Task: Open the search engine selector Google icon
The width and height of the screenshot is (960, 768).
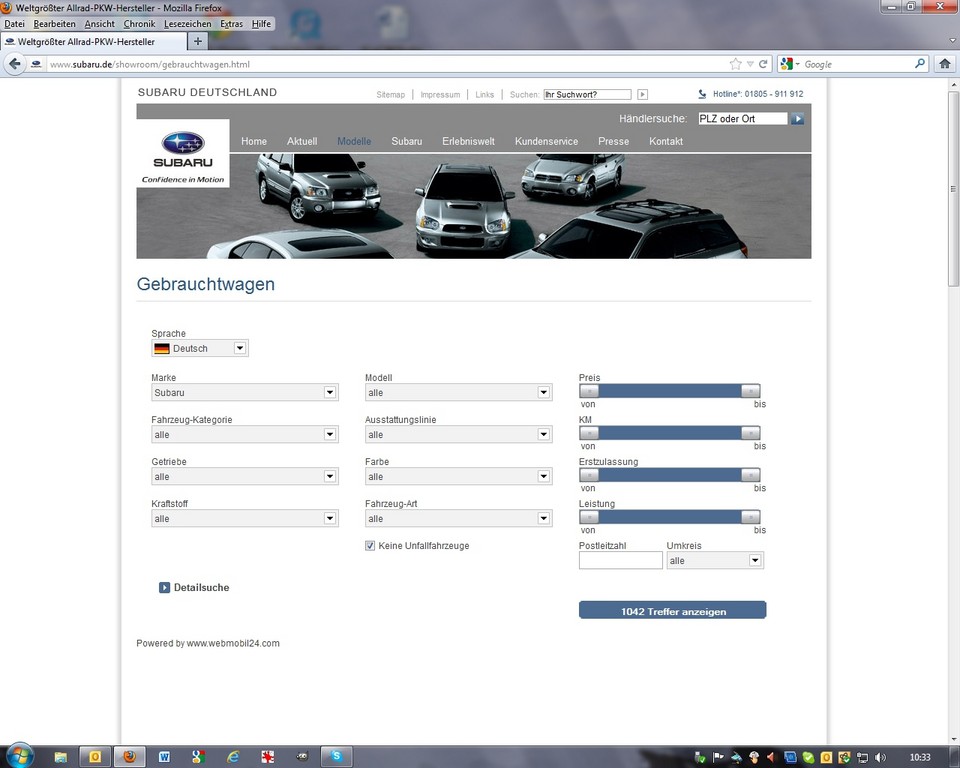Action: (787, 64)
